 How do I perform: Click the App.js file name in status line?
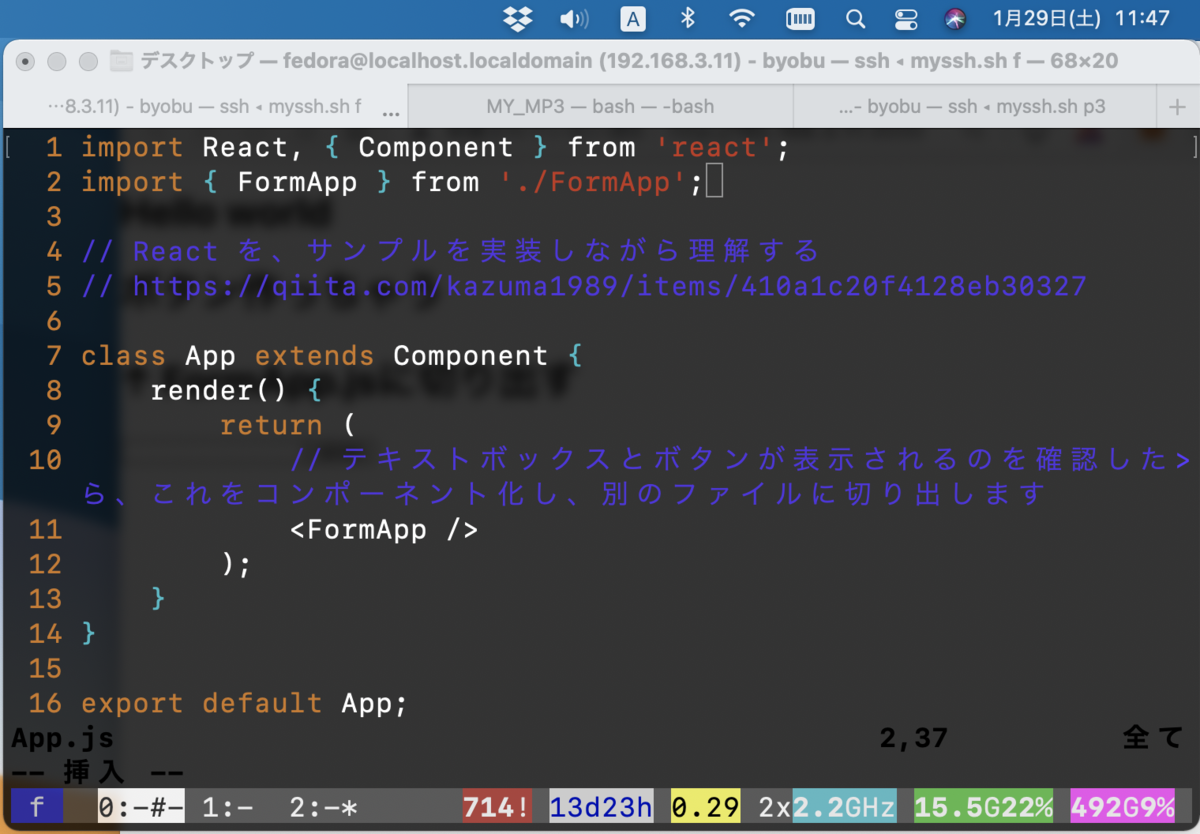click(62, 739)
